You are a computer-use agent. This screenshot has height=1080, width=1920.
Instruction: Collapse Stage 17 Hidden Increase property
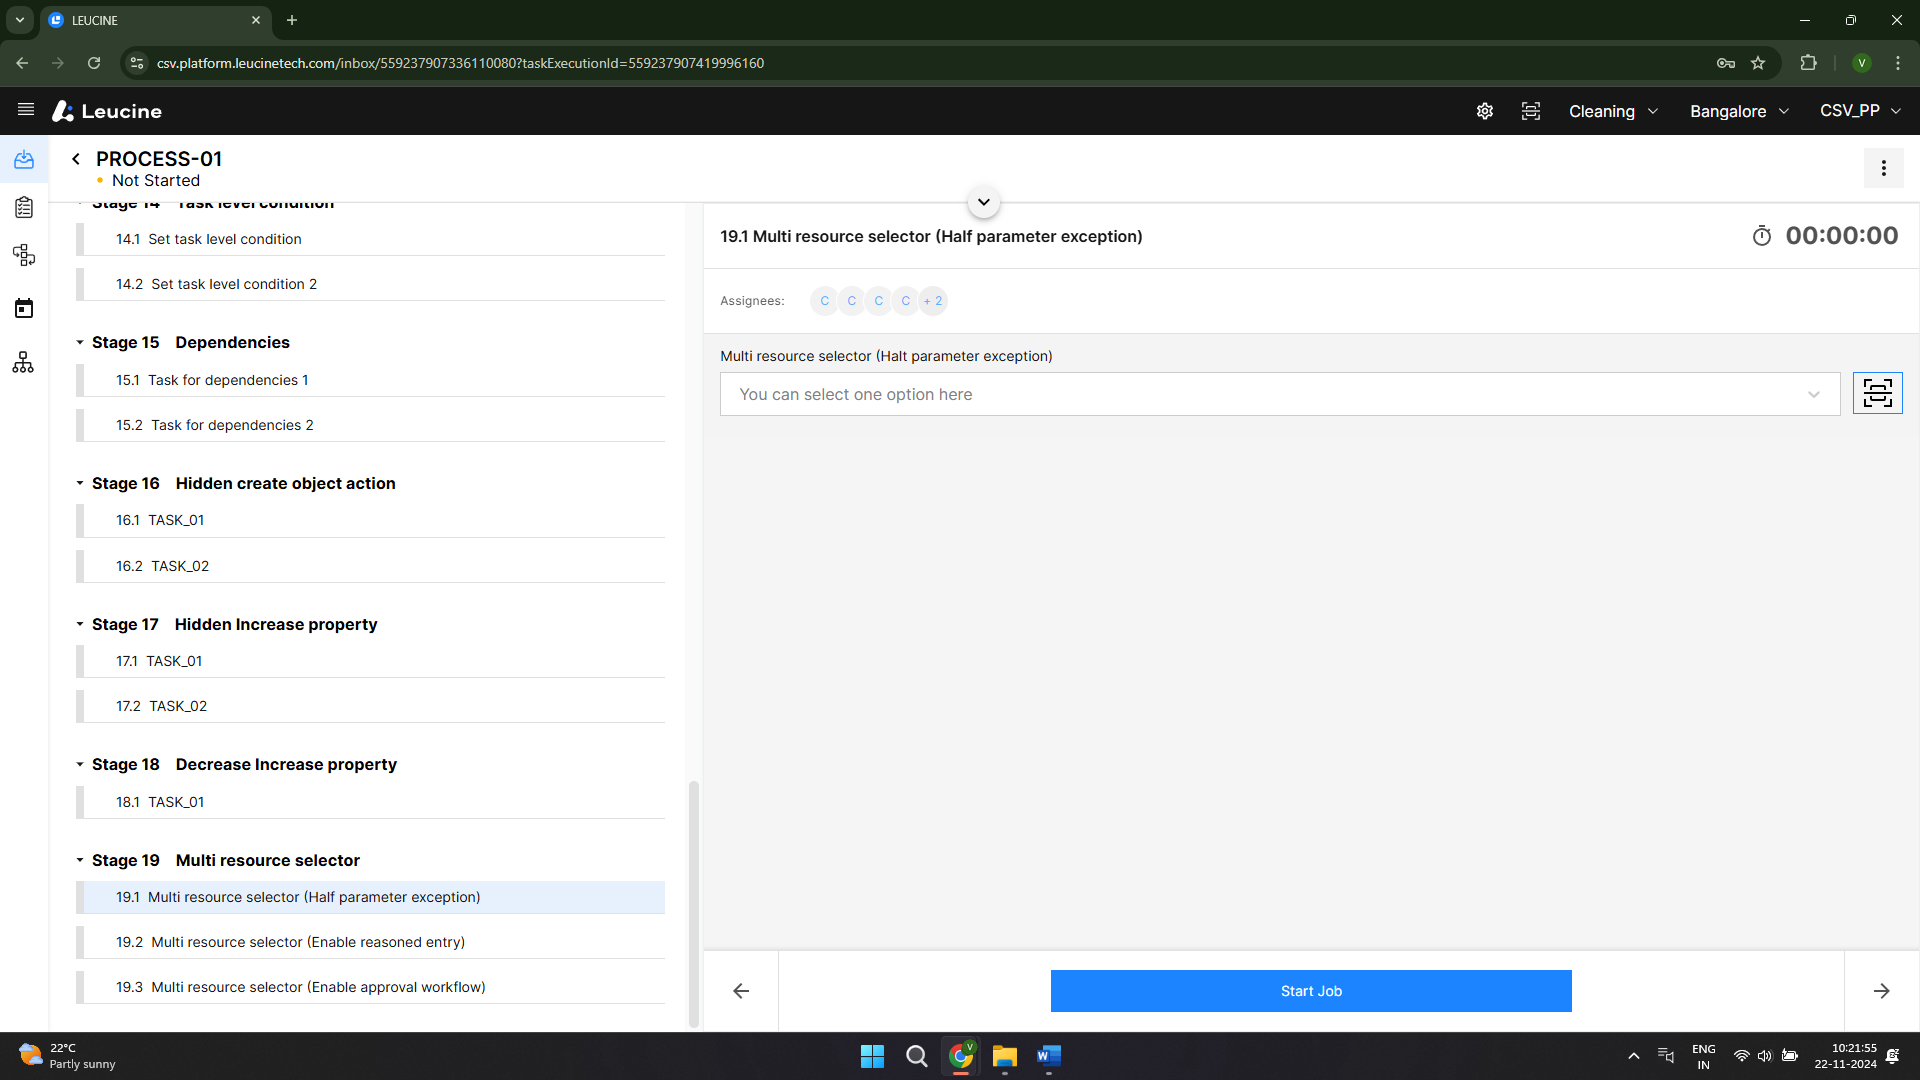pyautogui.click(x=80, y=624)
